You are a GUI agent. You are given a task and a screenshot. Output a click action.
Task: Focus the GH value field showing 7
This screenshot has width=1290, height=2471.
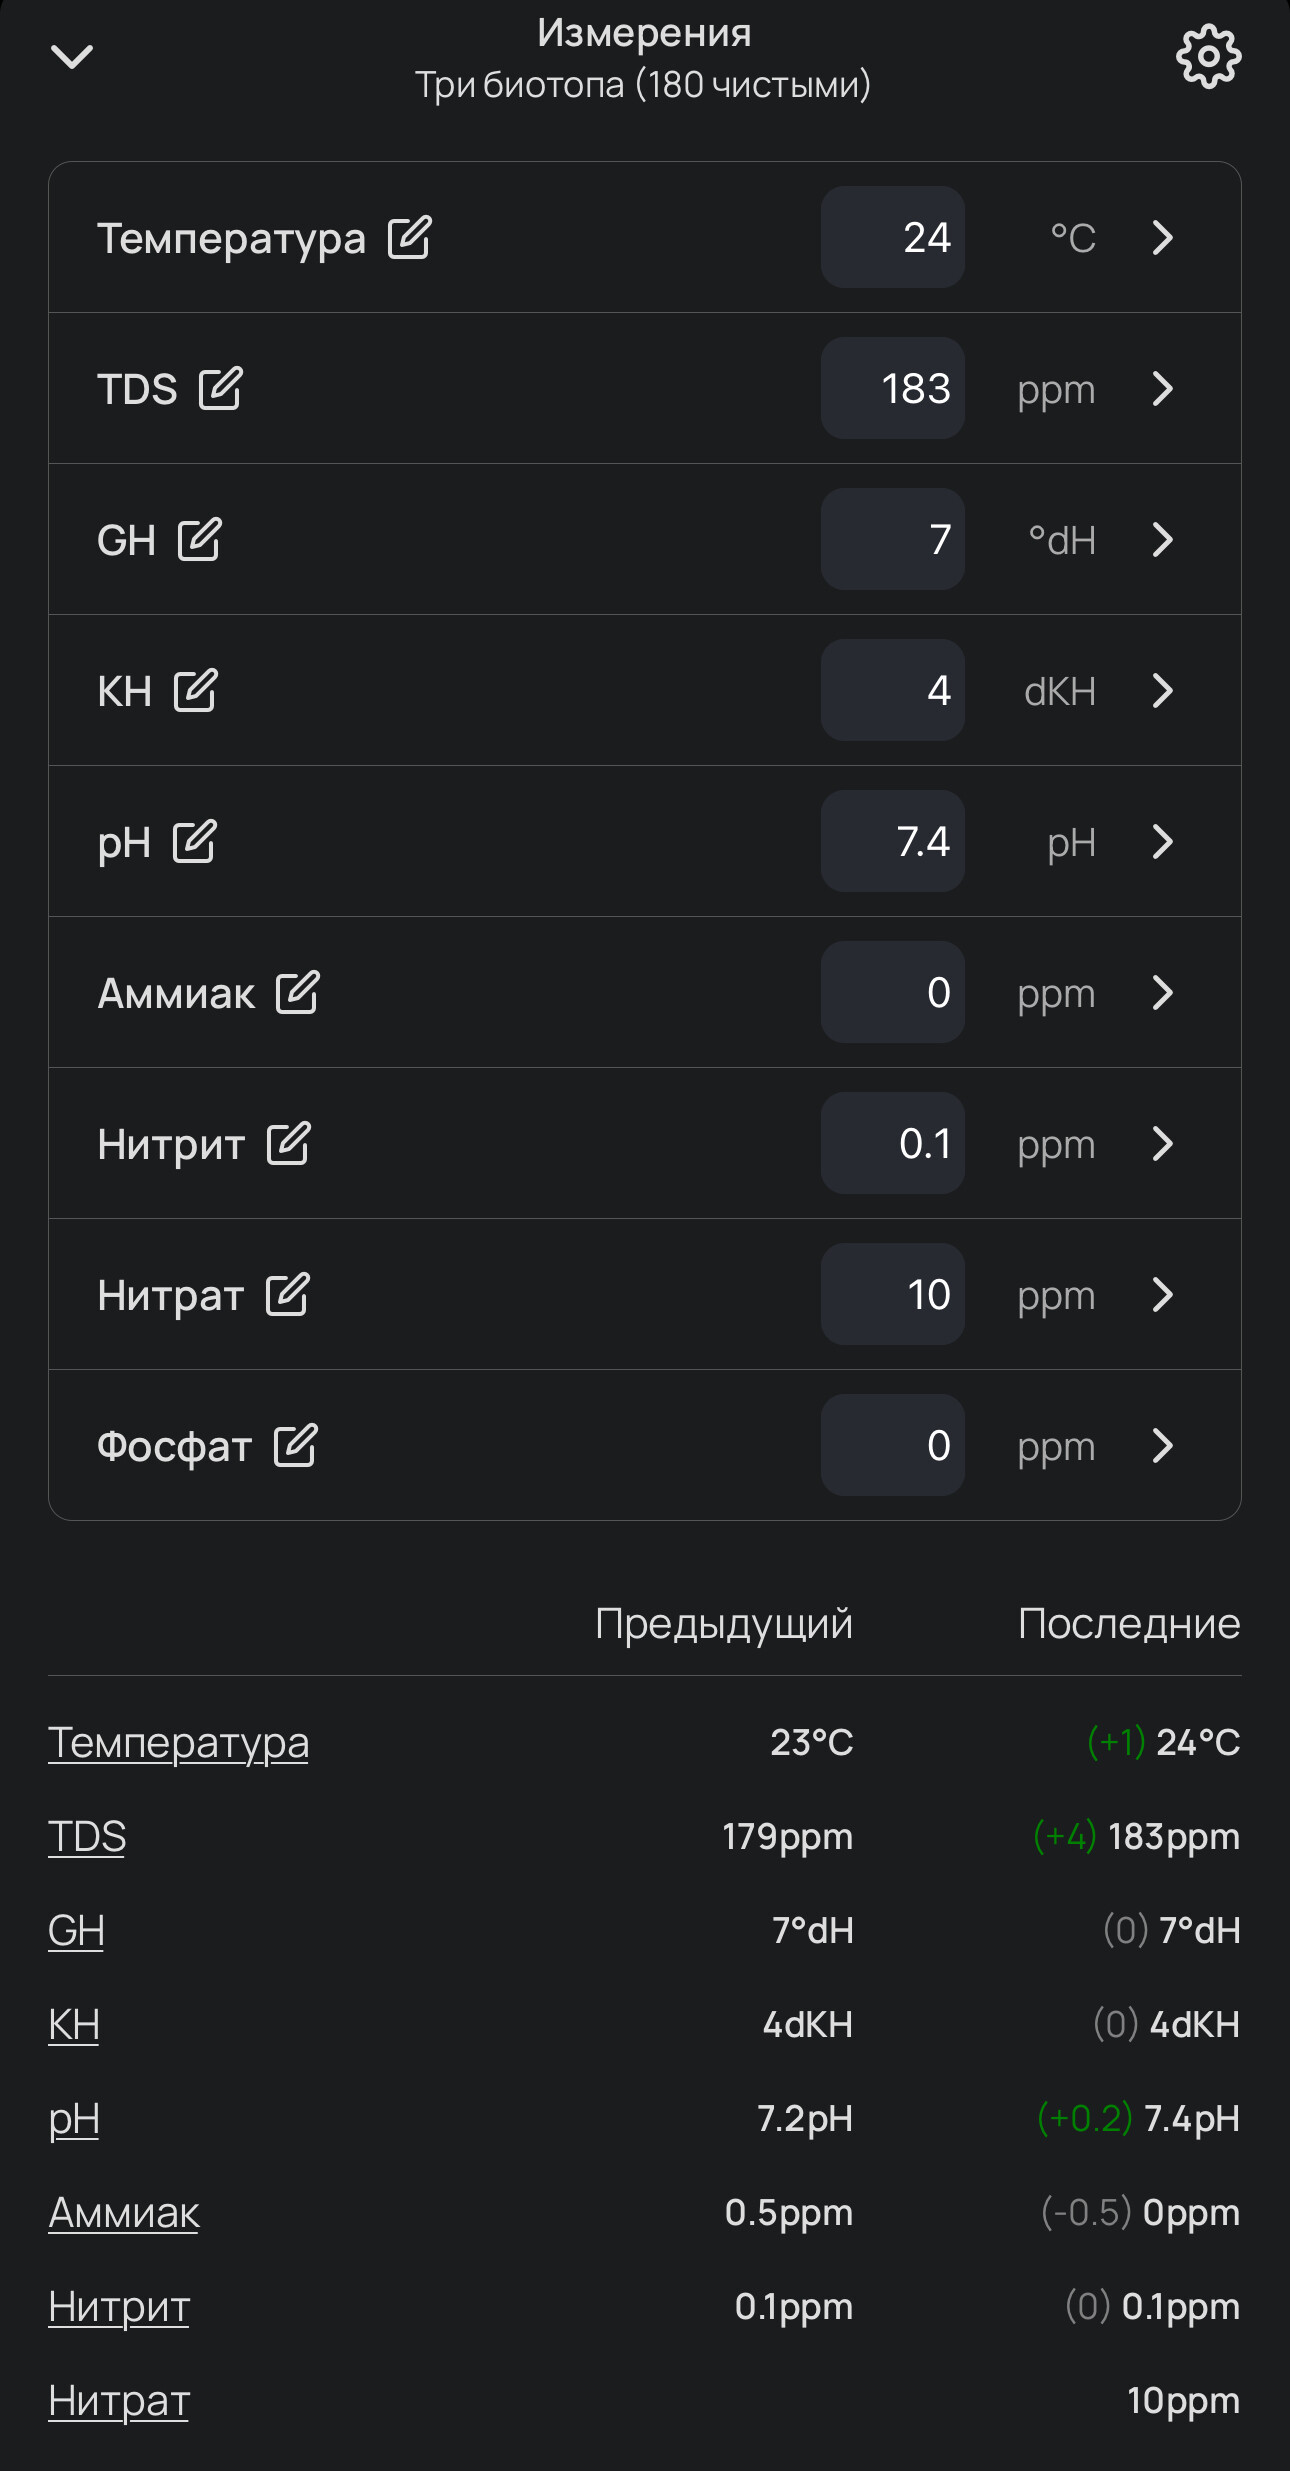point(892,540)
